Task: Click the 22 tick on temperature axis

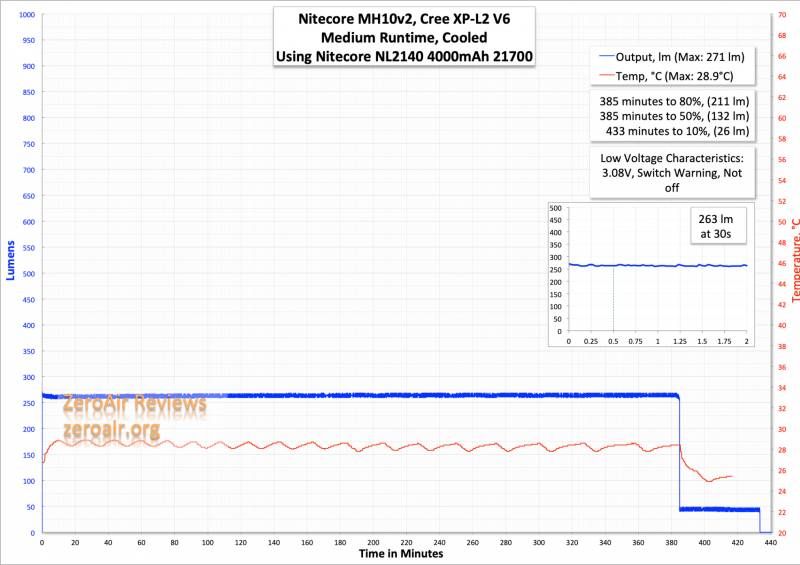Action: (782, 512)
